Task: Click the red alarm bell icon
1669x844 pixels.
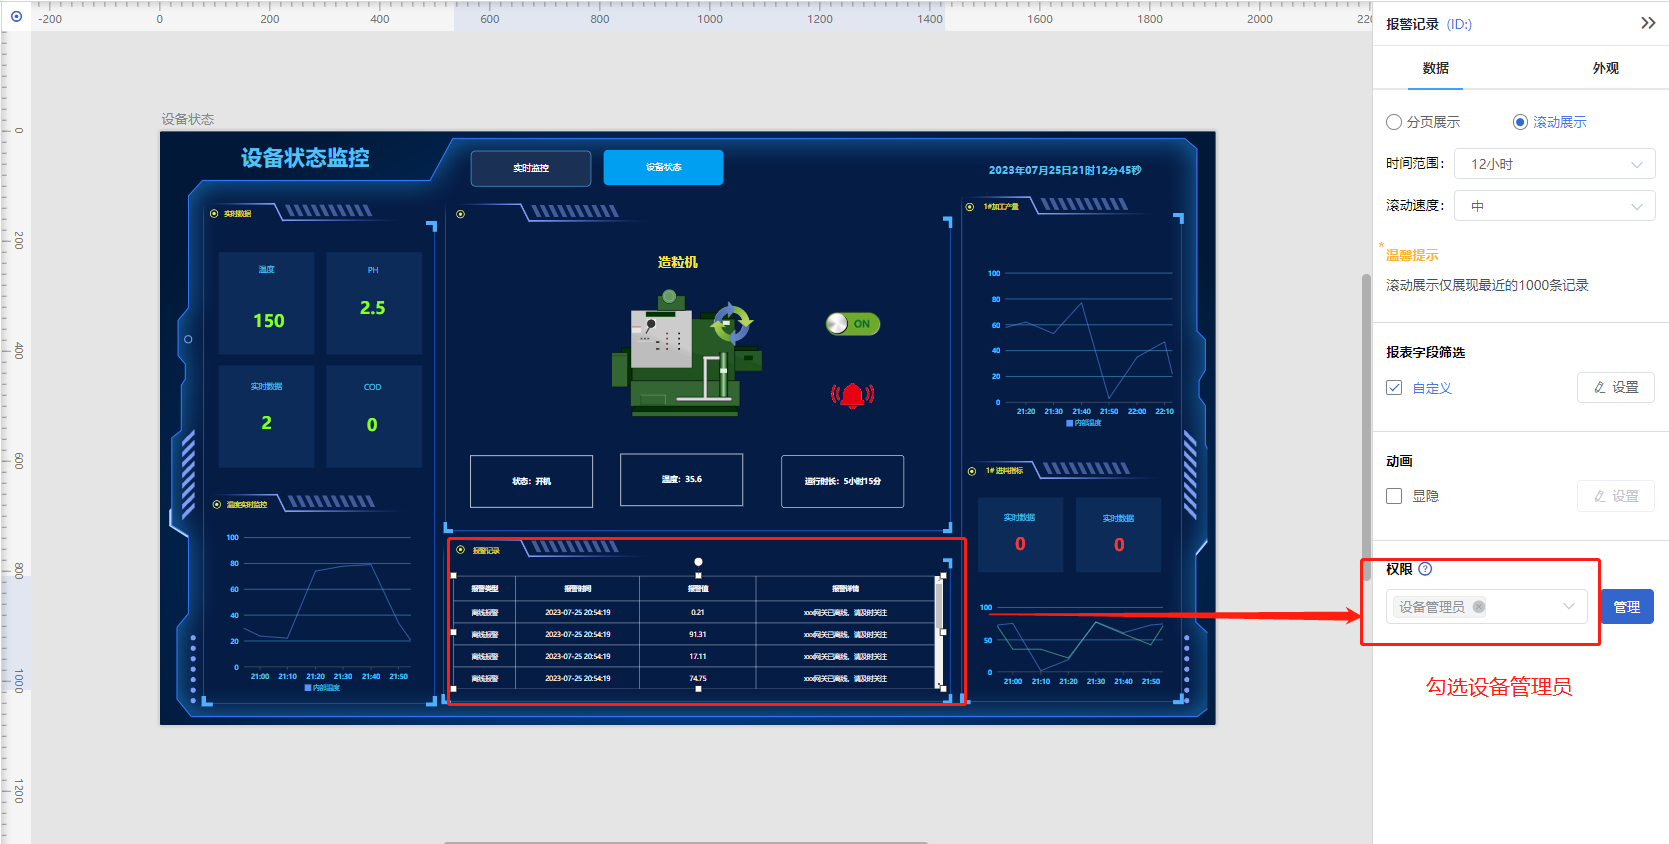Action: (x=852, y=396)
